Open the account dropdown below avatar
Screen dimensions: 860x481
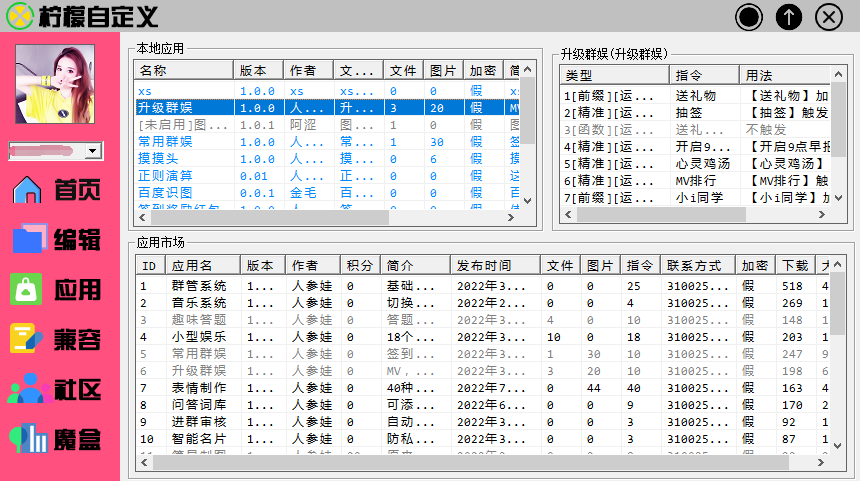pyautogui.click(x=93, y=151)
